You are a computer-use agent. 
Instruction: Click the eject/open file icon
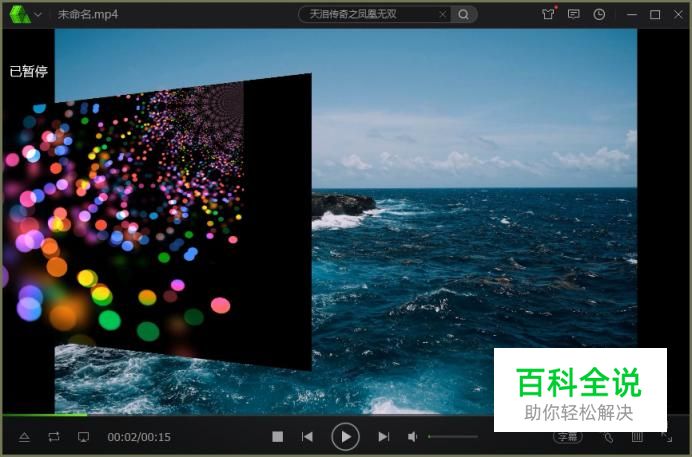[x=24, y=437]
